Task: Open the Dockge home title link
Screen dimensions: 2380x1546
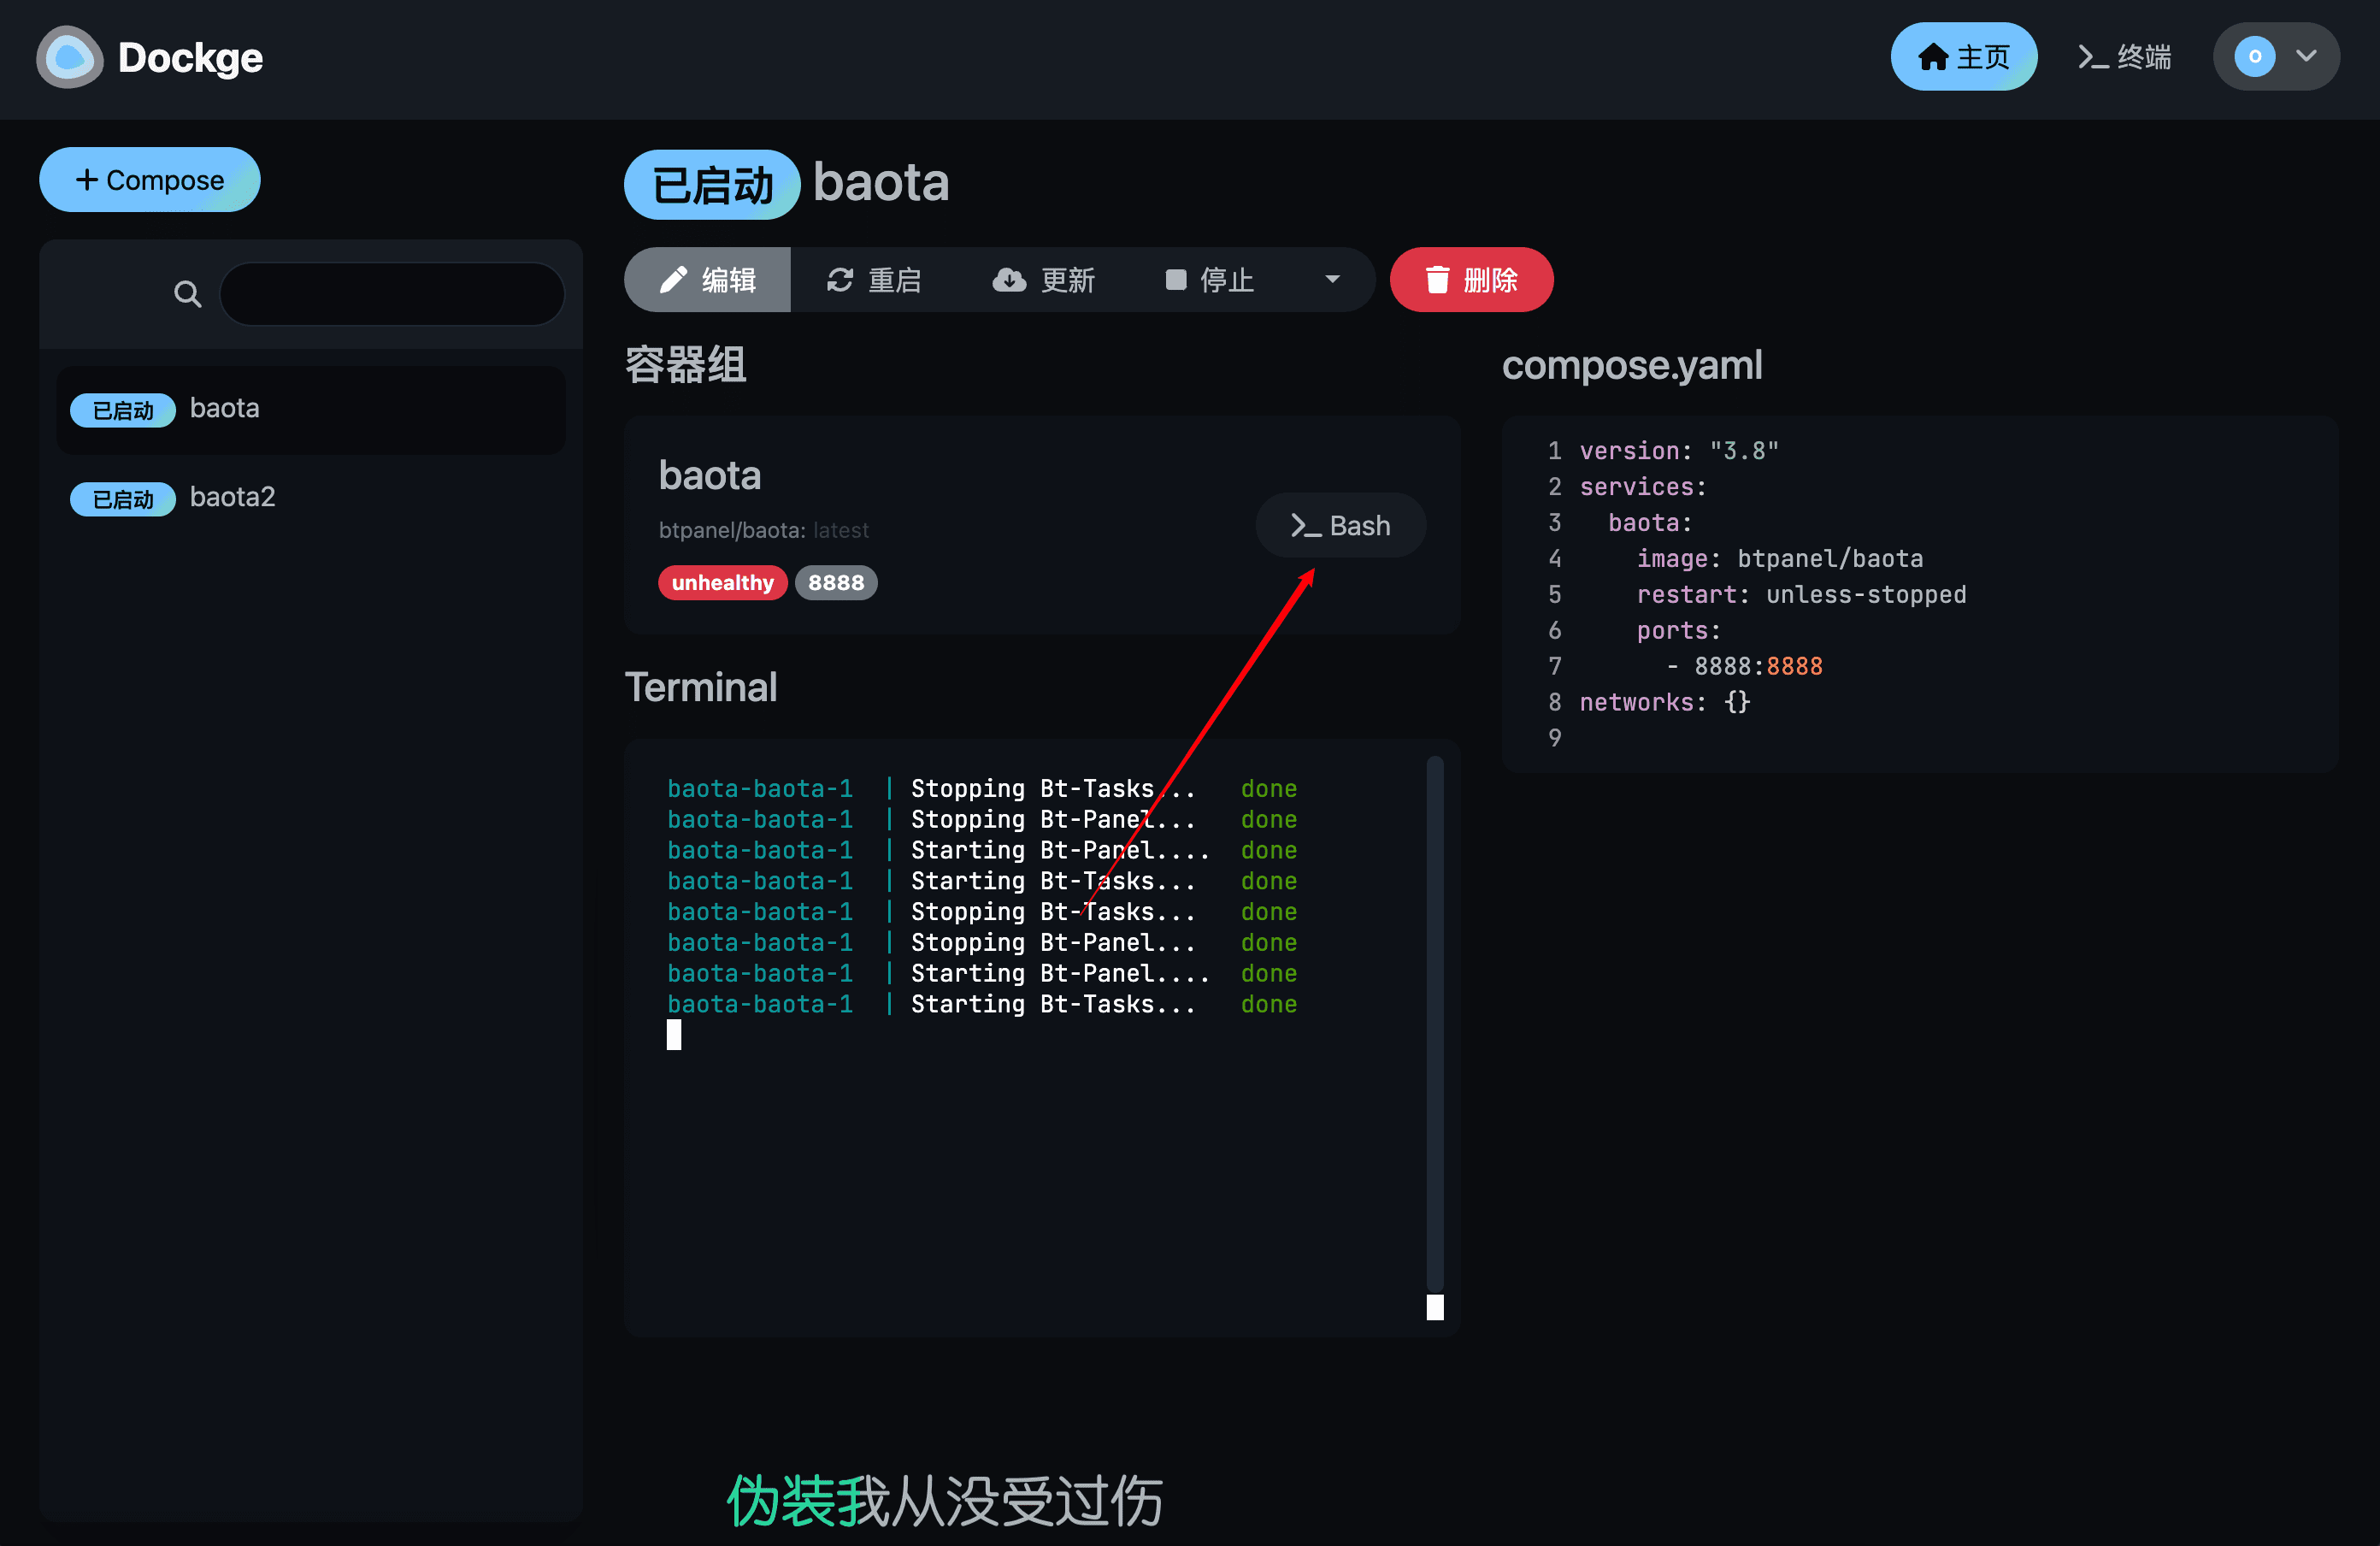Action: tap(190, 58)
